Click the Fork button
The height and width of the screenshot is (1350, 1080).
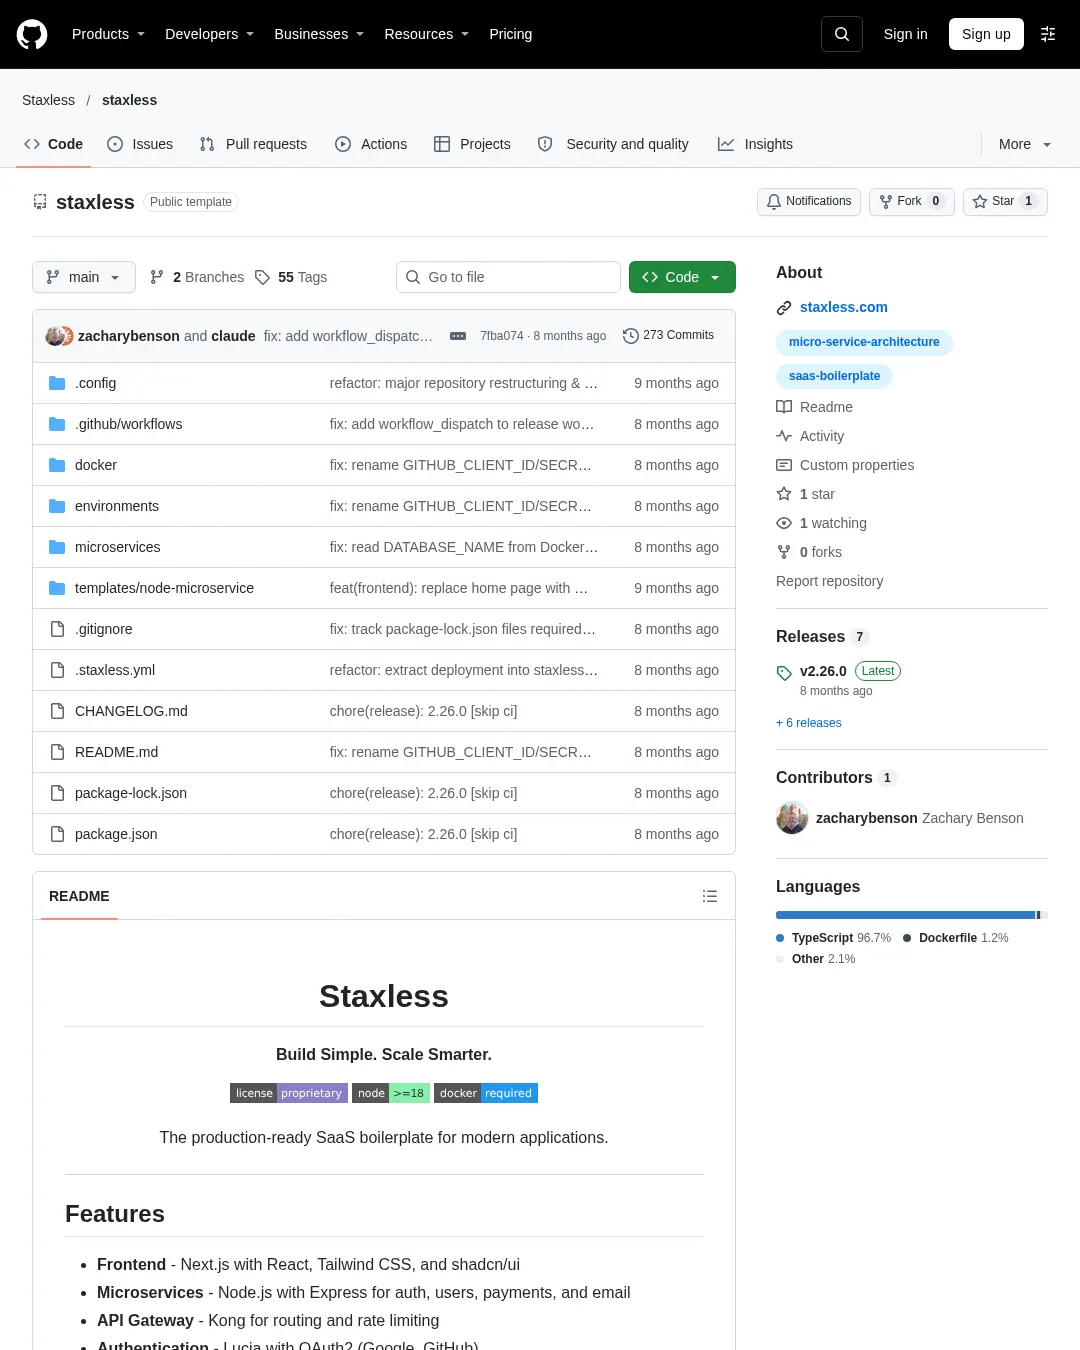pos(912,201)
